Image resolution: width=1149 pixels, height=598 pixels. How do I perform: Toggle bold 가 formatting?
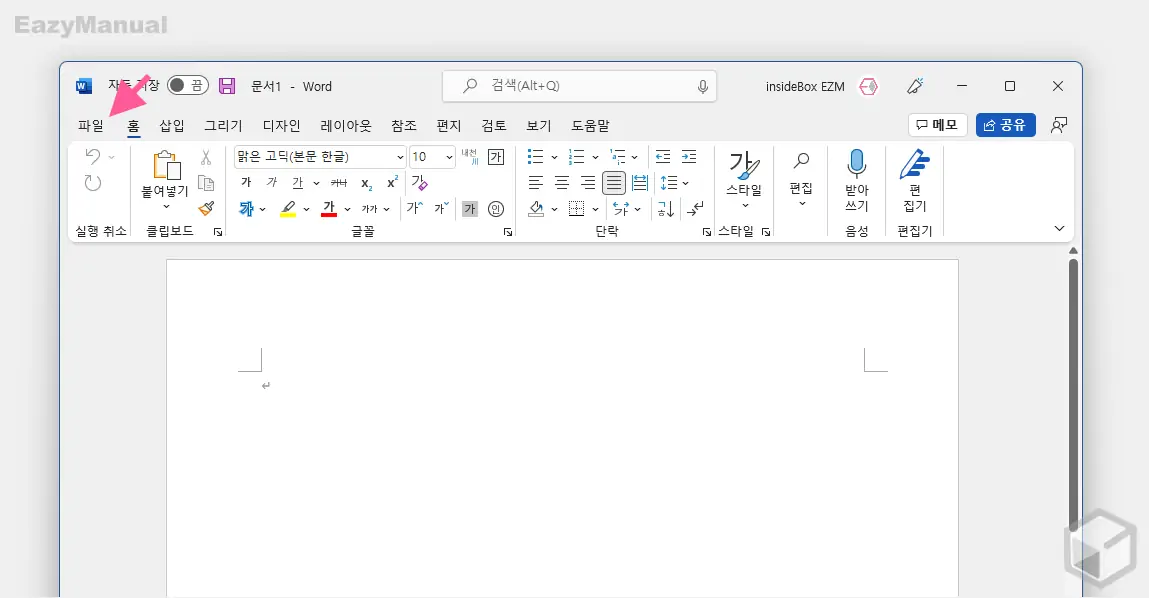click(x=246, y=182)
